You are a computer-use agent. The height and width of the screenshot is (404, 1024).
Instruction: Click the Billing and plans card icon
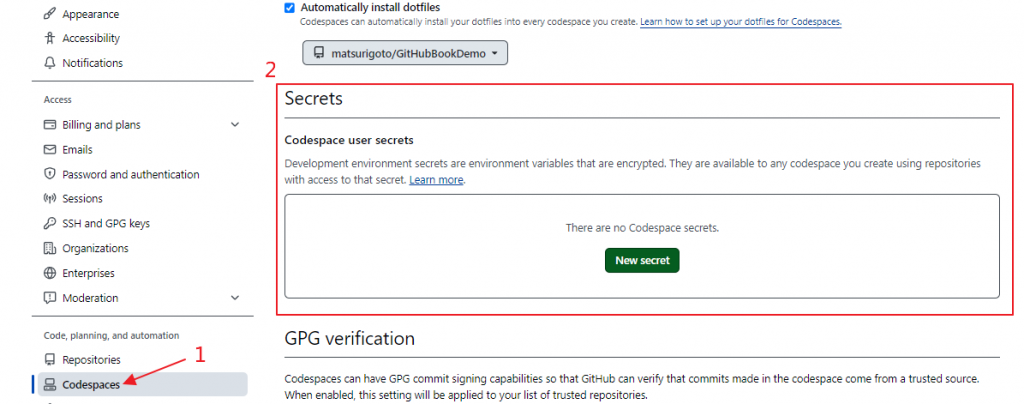50,125
